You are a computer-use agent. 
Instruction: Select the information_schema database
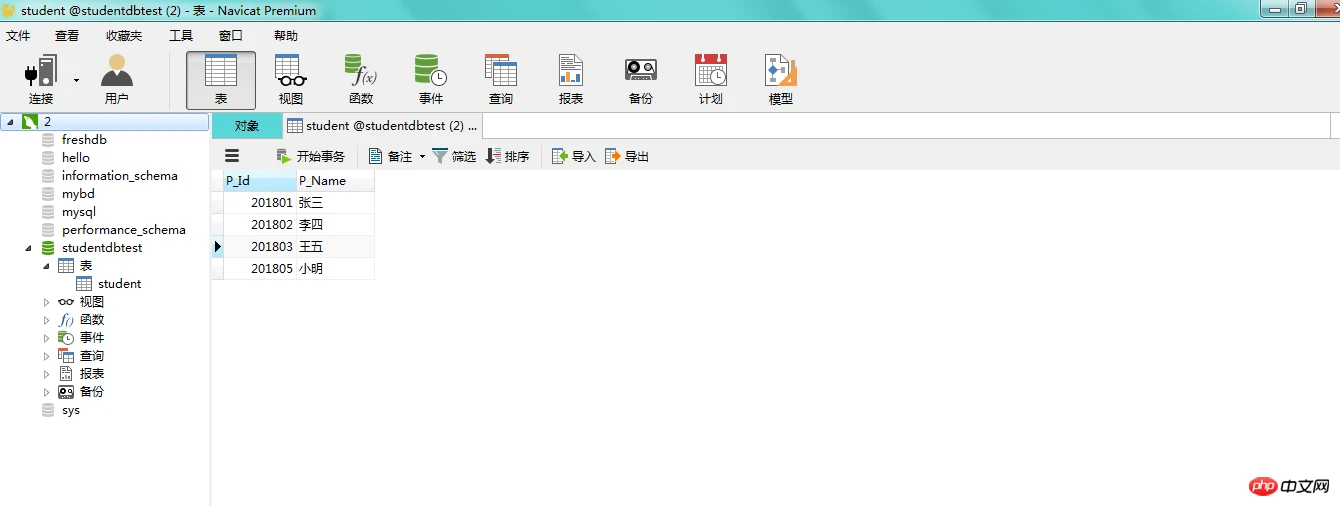[x=119, y=176]
